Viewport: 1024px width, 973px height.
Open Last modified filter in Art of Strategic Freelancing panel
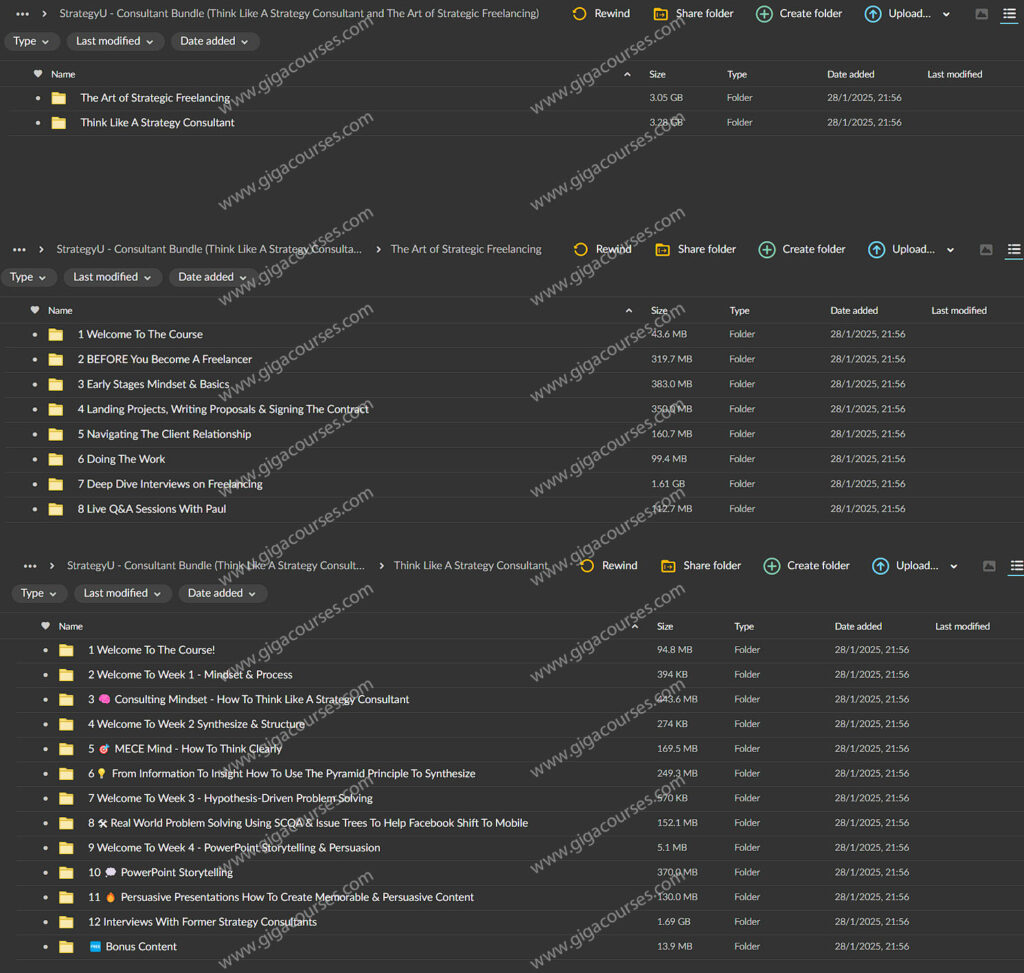click(x=112, y=277)
